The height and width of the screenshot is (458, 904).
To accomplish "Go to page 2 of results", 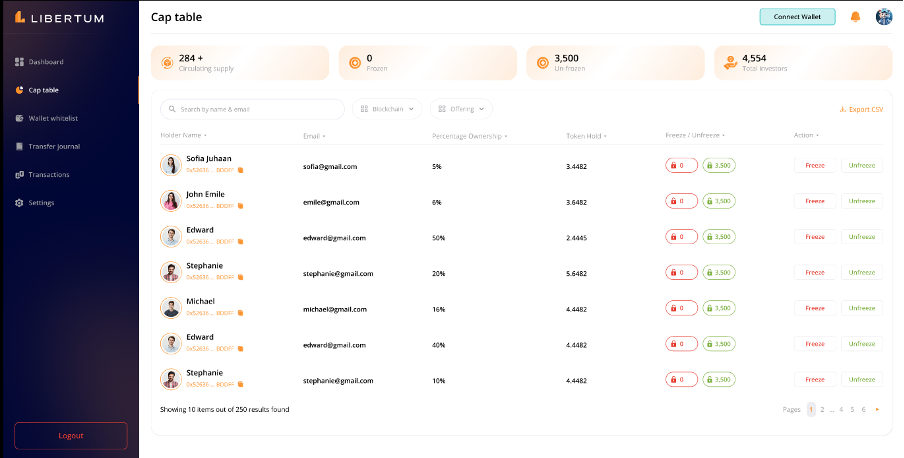I will coord(822,409).
